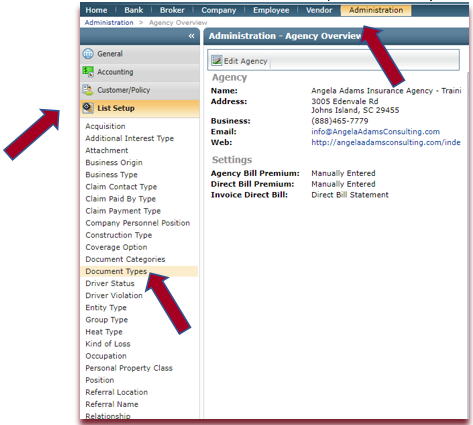
Task: Choose Additional Interest Type entry
Action: pos(130,138)
